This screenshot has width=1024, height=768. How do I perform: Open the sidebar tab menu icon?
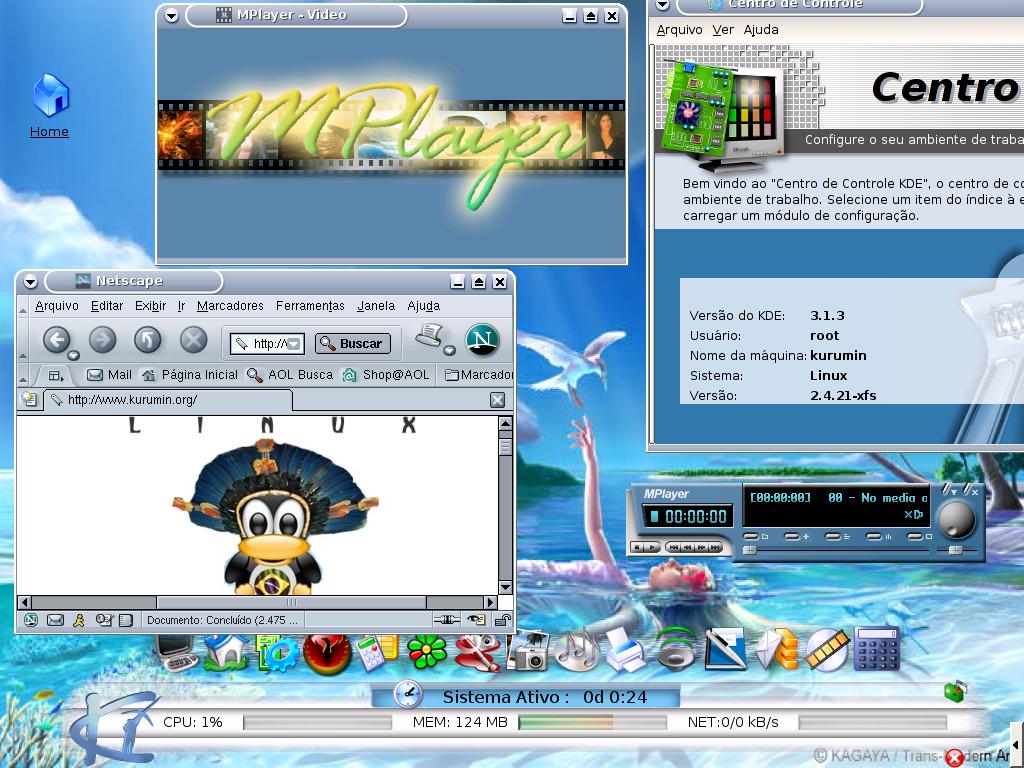[x=56, y=376]
